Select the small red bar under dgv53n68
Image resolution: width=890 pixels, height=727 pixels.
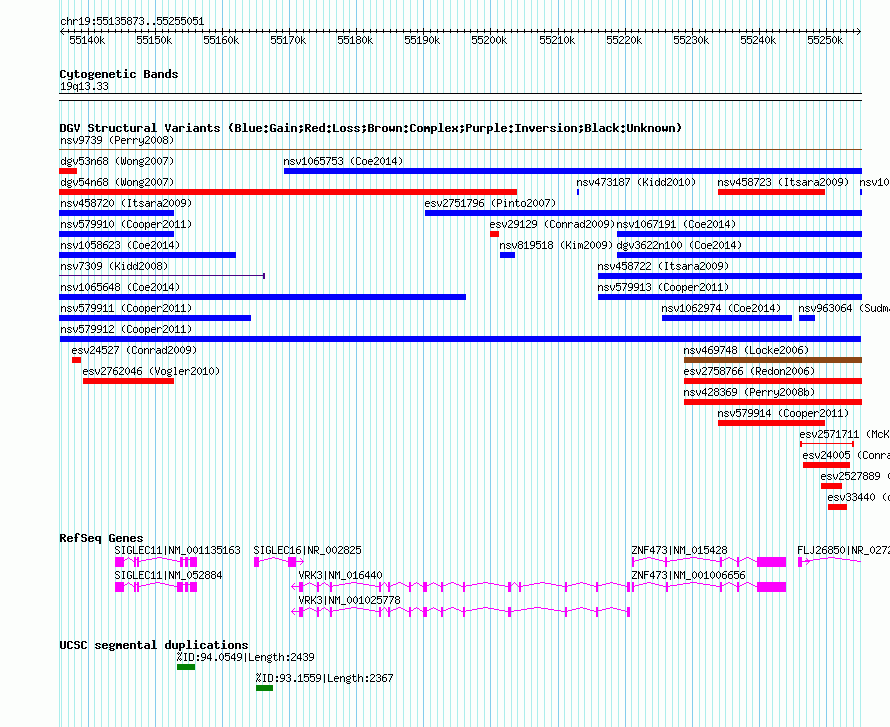68,171
